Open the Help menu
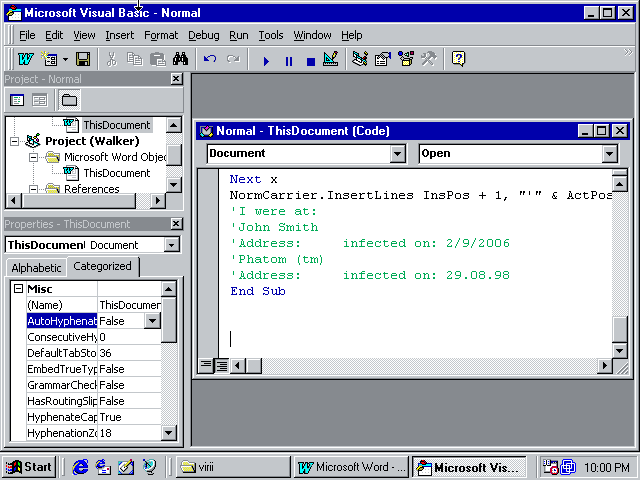This screenshot has height=480, width=640. coord(352,36)
